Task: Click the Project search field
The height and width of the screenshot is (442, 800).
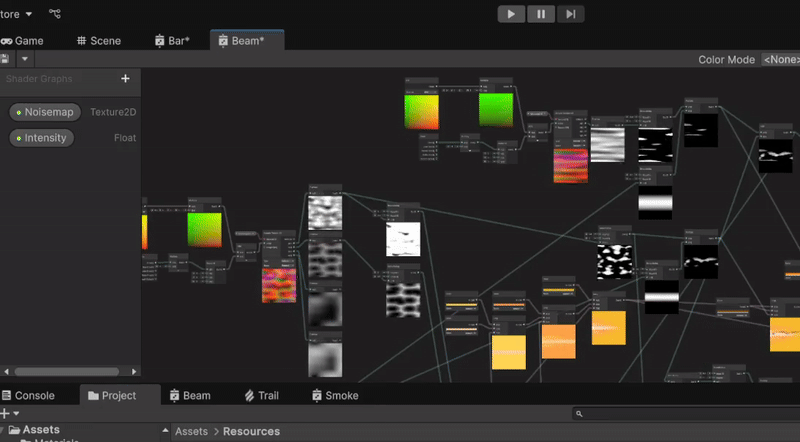Action: click(x=686, y=413)
